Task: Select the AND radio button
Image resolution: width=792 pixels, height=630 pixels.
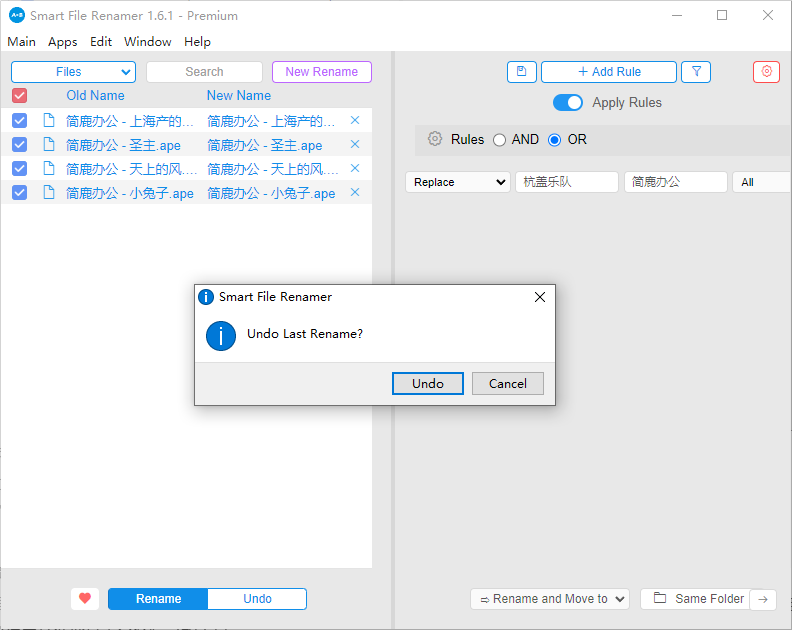Action: 500,140
